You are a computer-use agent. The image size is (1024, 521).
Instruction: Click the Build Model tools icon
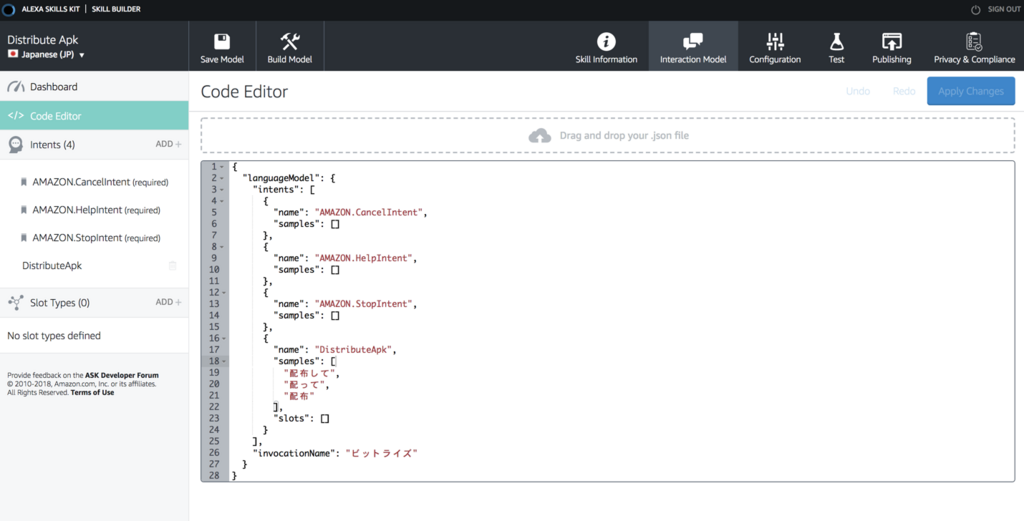[290, 41]
